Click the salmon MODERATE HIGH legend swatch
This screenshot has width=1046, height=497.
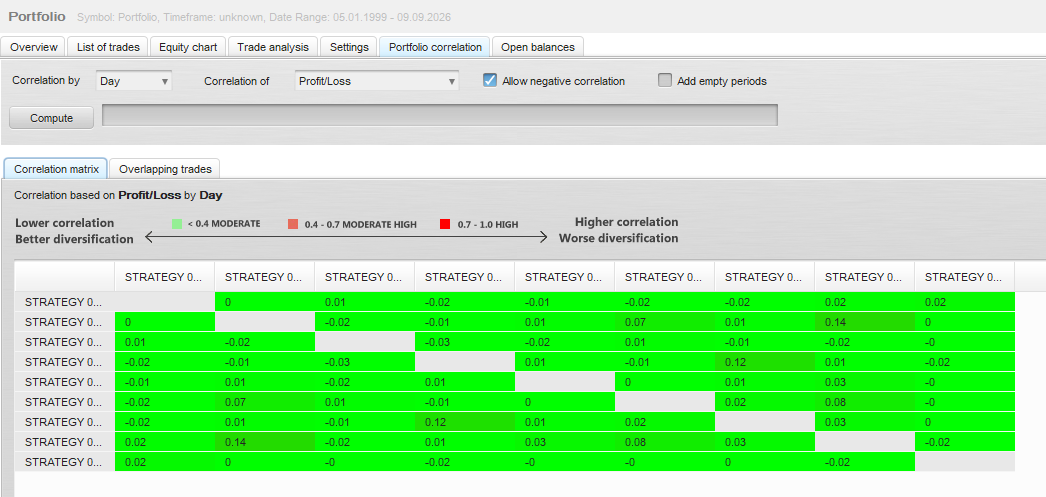point(293,224)
